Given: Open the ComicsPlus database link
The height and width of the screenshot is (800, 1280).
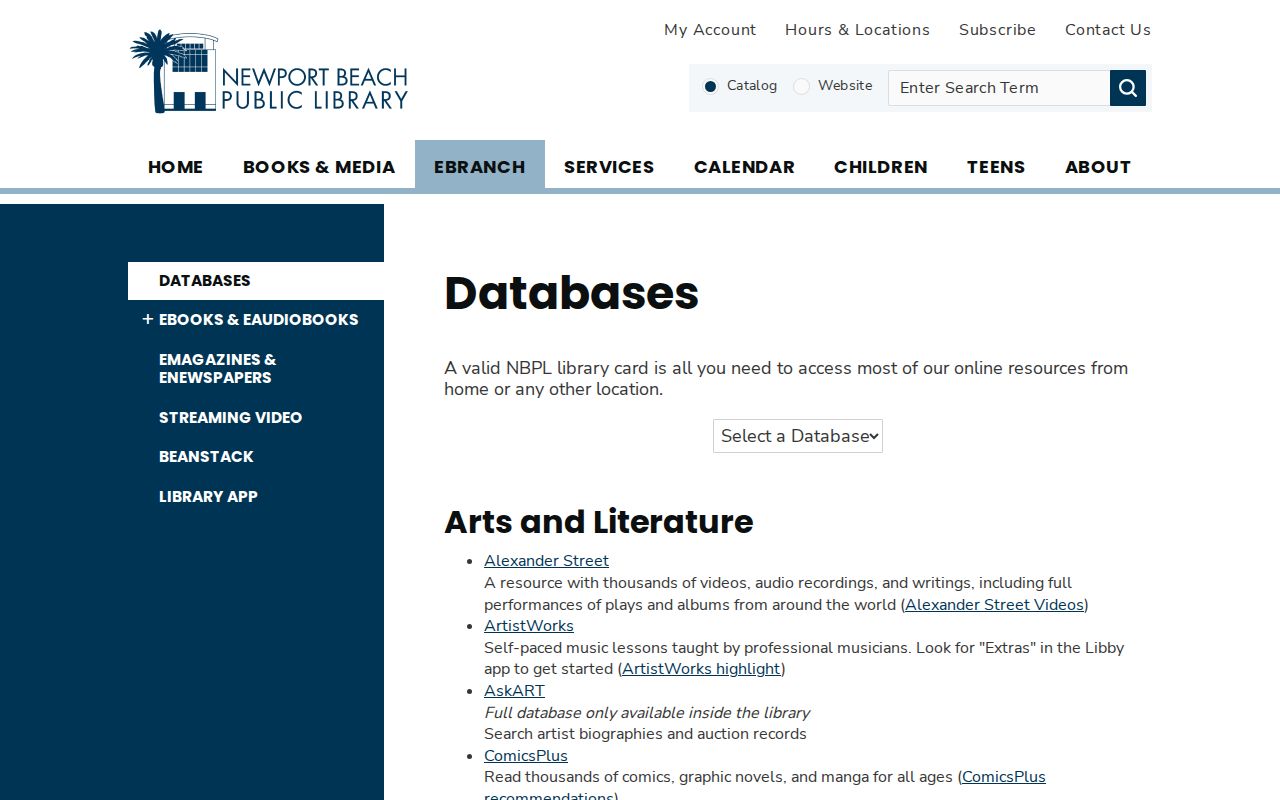Looking at the screenshot, I should tap(526, 756).
